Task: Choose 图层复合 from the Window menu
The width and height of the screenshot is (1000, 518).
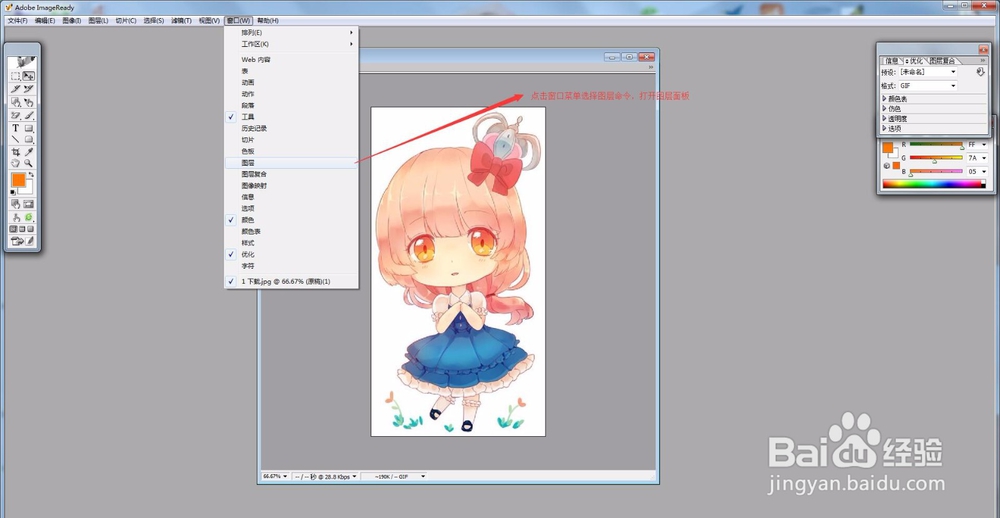Action: pyautogui.click(x=291, y=174)
